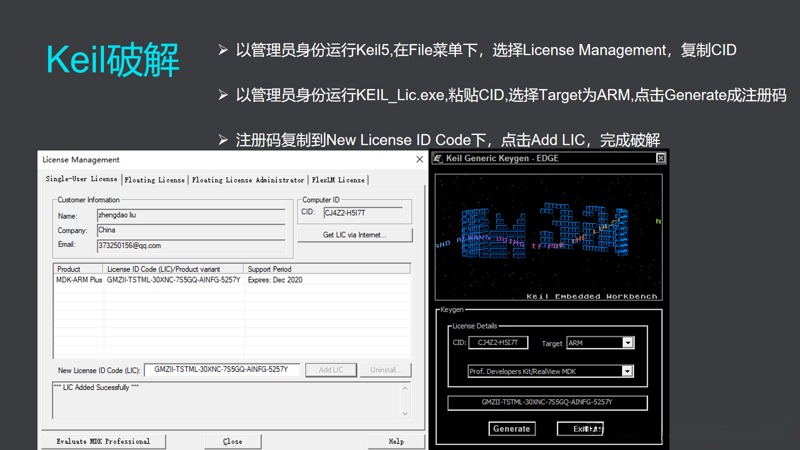This screenshot has height=450, width=800.
Task: Click the Email field in Customer Information
Action: 191,245
